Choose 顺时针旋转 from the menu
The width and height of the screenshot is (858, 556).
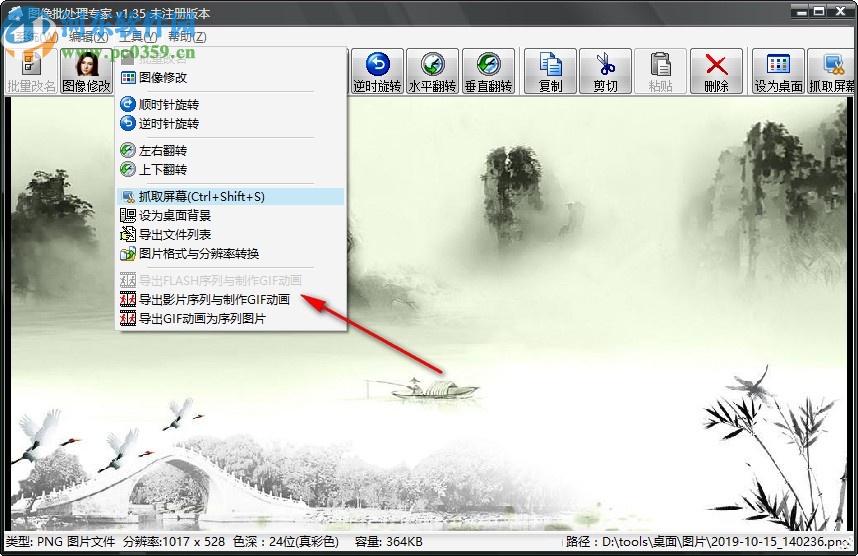pos(231,105)
